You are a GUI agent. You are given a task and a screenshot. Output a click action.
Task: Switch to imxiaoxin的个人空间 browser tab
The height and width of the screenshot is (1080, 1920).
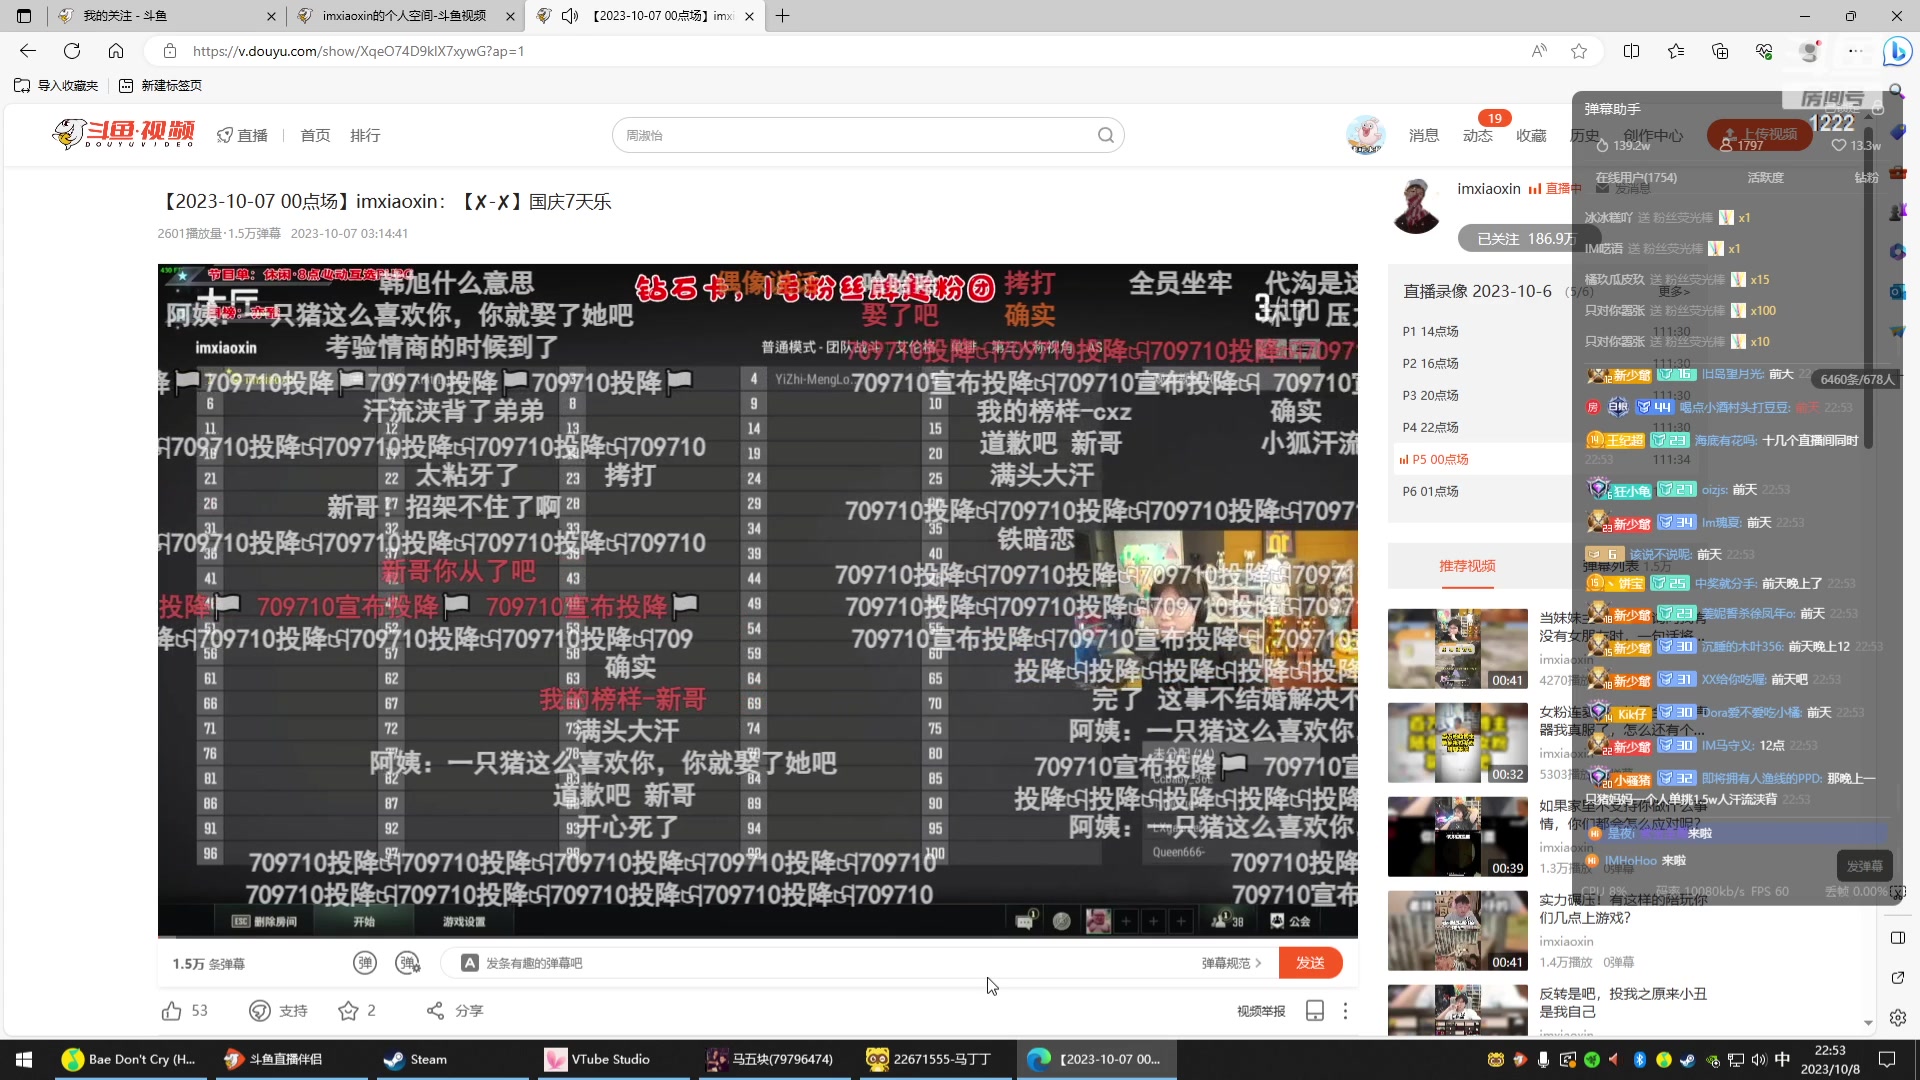click(405, 16)
